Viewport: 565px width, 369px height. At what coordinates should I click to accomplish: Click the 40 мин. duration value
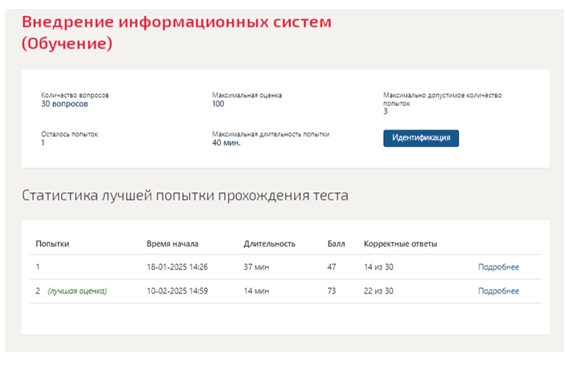[x=226, y=143]
